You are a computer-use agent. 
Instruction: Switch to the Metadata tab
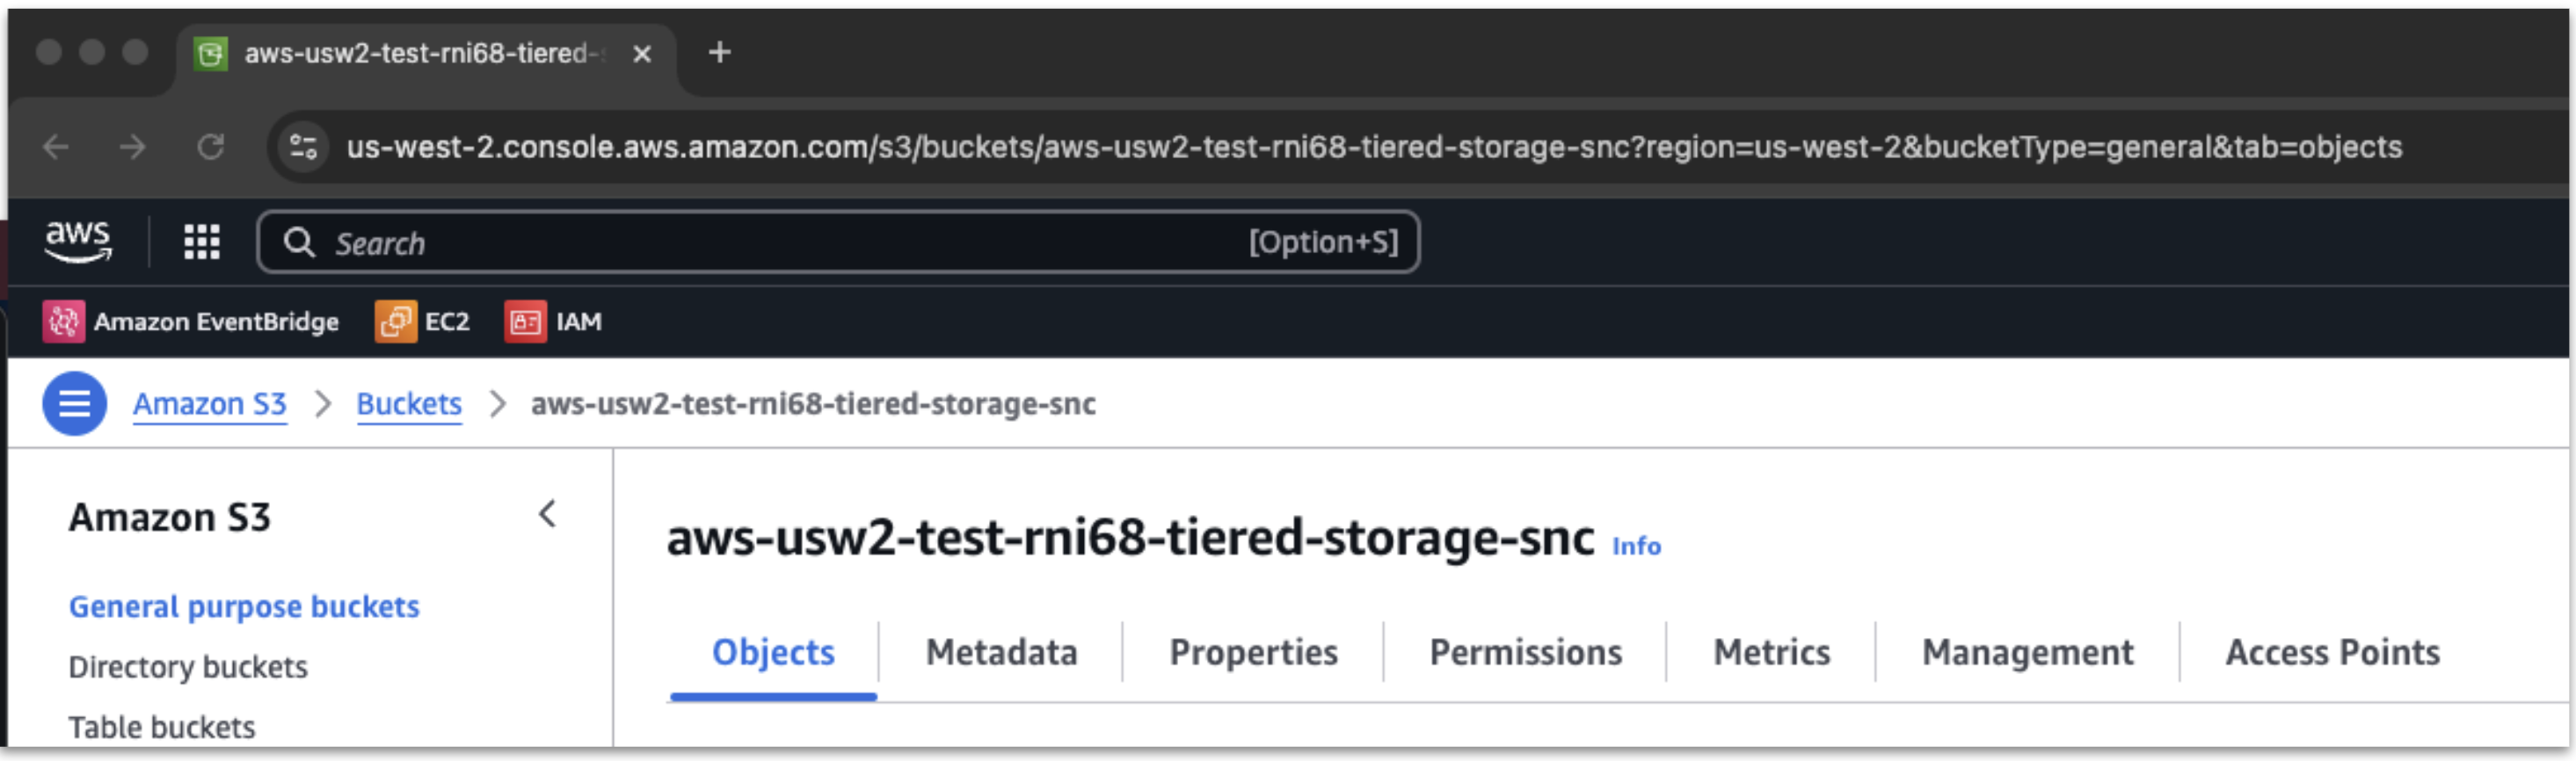point(1001,653)
